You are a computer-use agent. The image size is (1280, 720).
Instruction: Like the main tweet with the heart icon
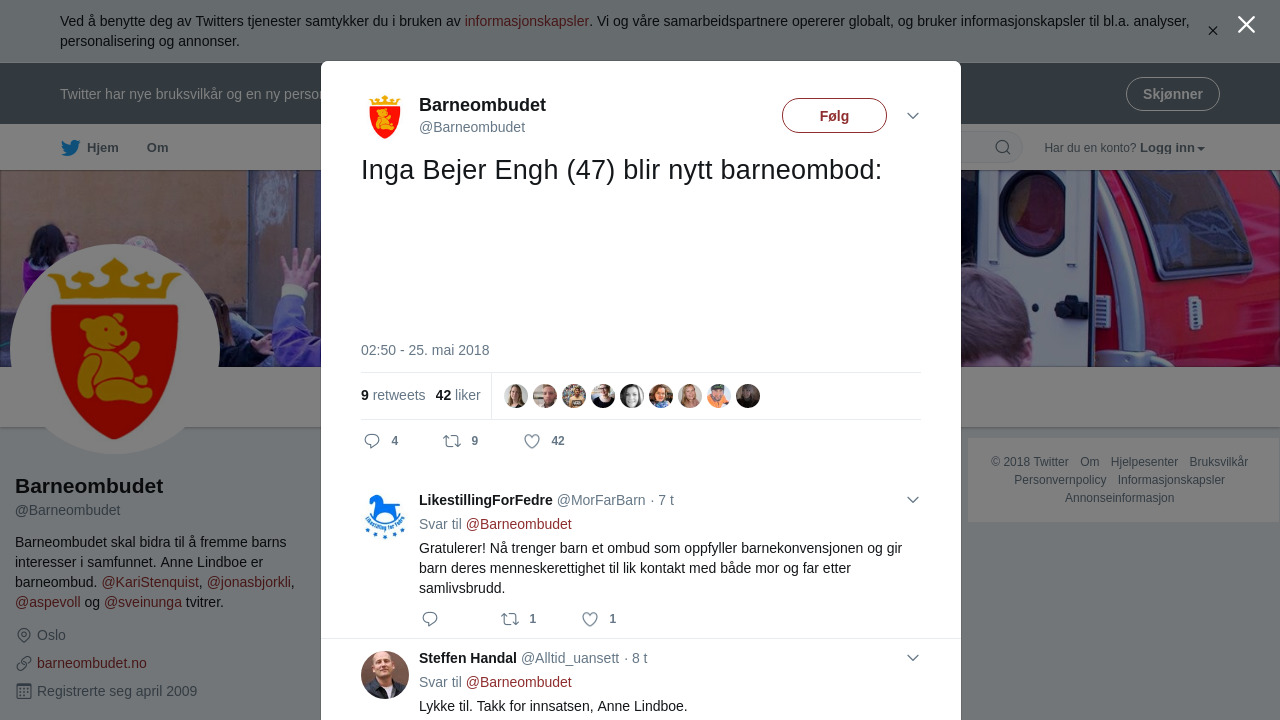click(532, 441)
